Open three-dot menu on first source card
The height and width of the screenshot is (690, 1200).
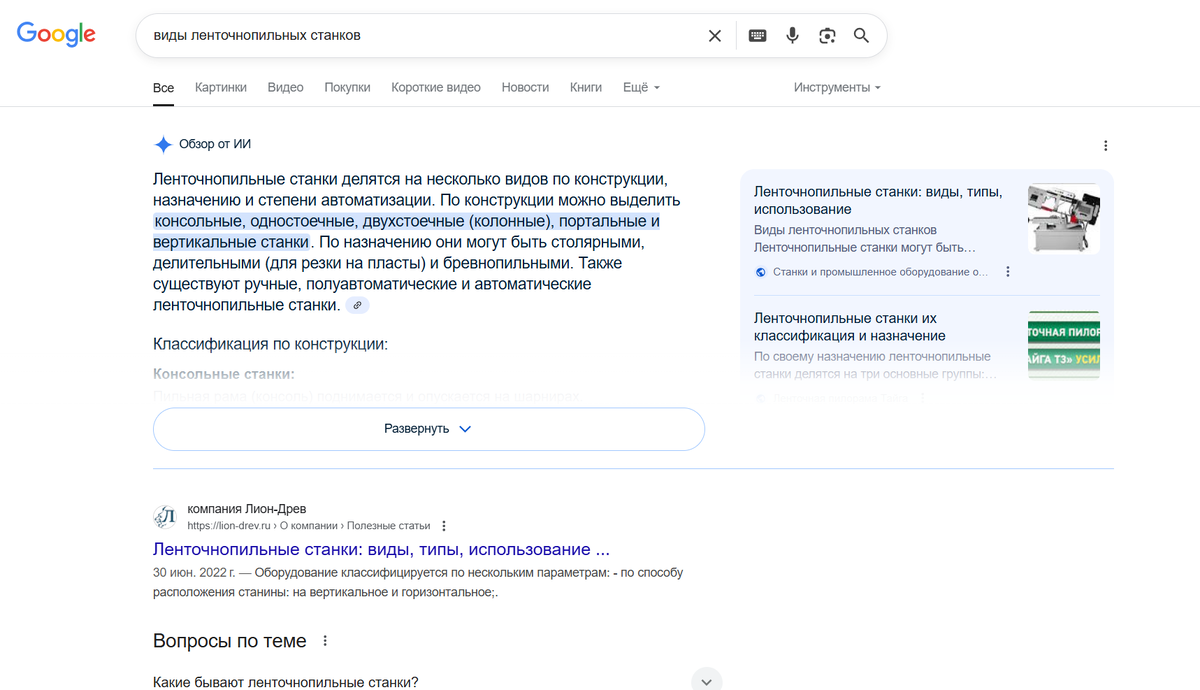1008,272
